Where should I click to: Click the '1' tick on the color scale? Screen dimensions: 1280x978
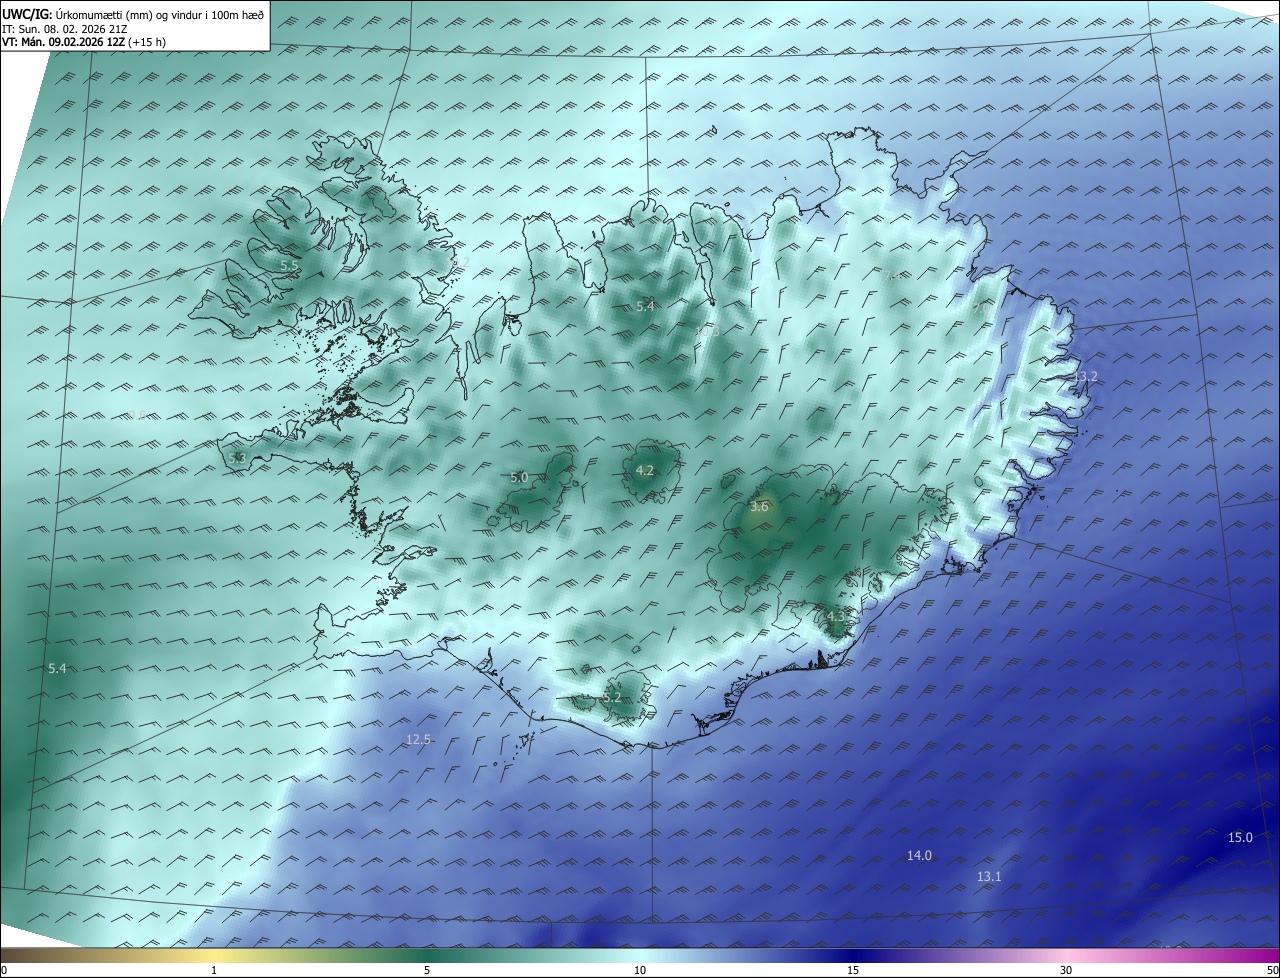coord(214,971)
